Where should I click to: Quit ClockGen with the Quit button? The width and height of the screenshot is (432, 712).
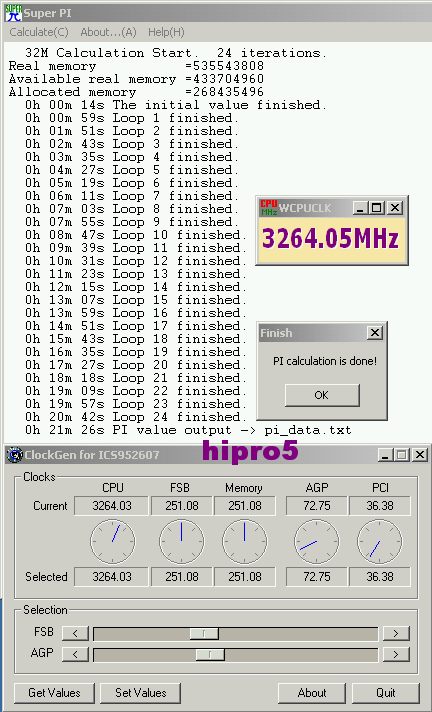click(x=386, y=693)
